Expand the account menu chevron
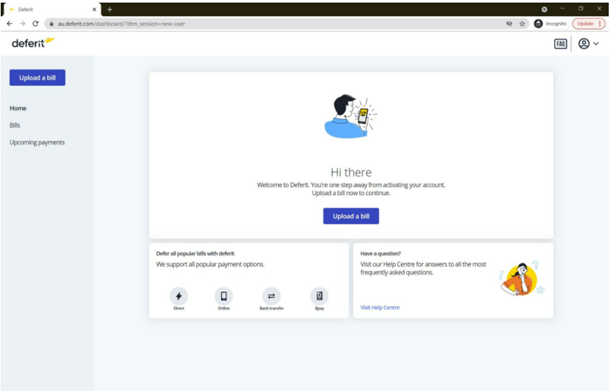Image resolution: width=612 pixels, height=391 pixels. 596,44
